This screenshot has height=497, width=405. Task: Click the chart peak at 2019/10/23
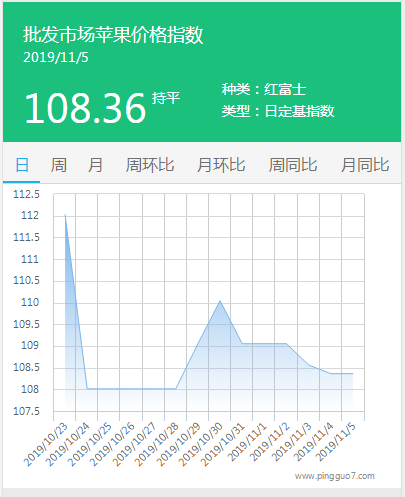[x=65, y=215]
